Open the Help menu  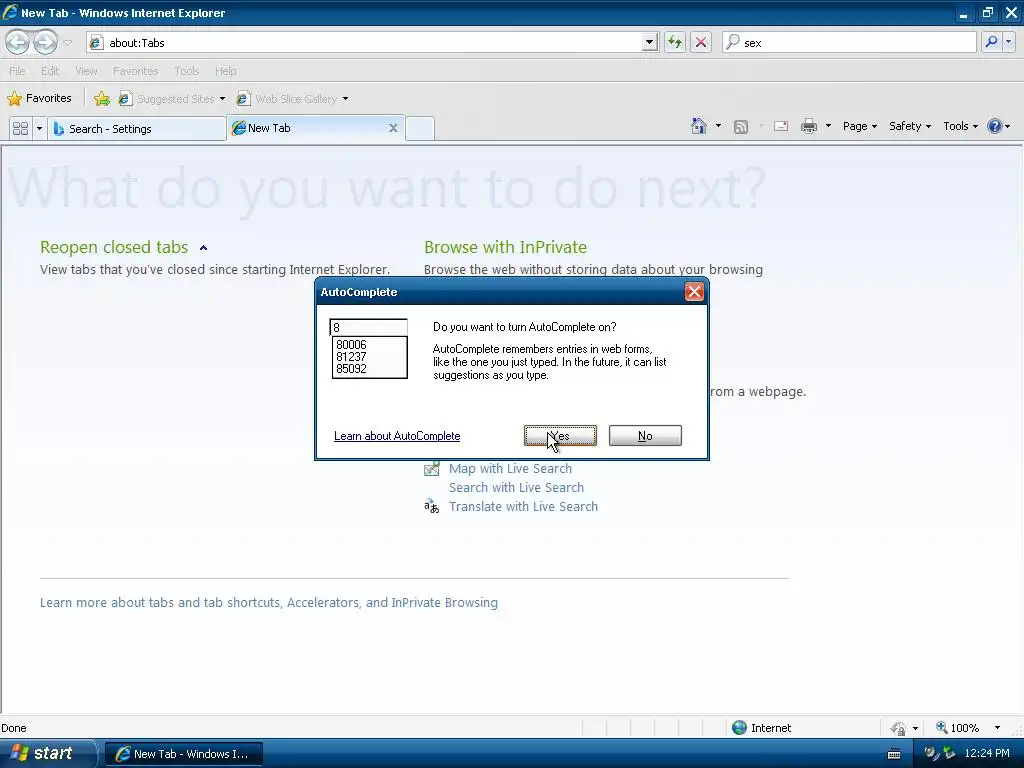(225, 71)
